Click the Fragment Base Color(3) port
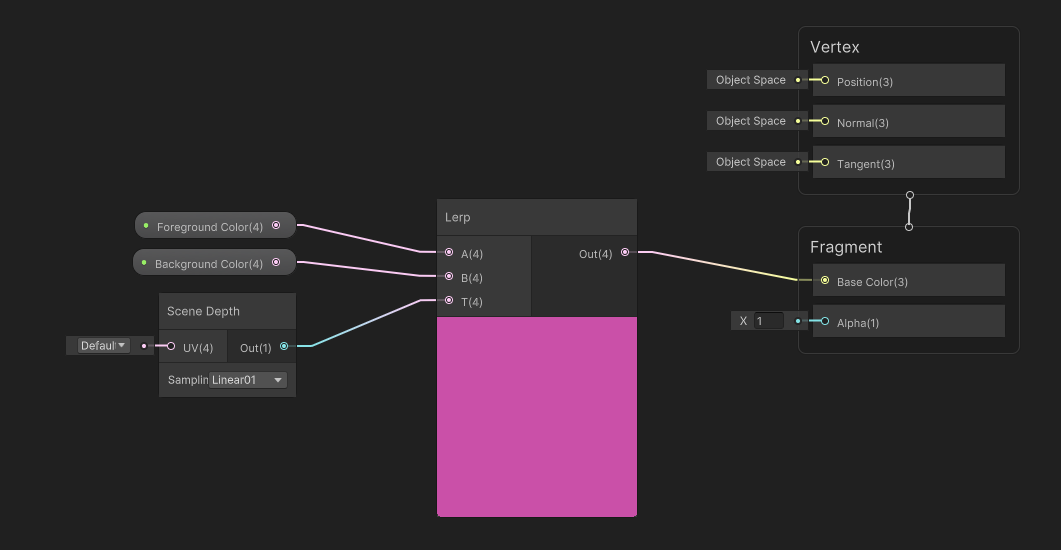The height and width of the screenshot is (550, 1061). [825, 281]
